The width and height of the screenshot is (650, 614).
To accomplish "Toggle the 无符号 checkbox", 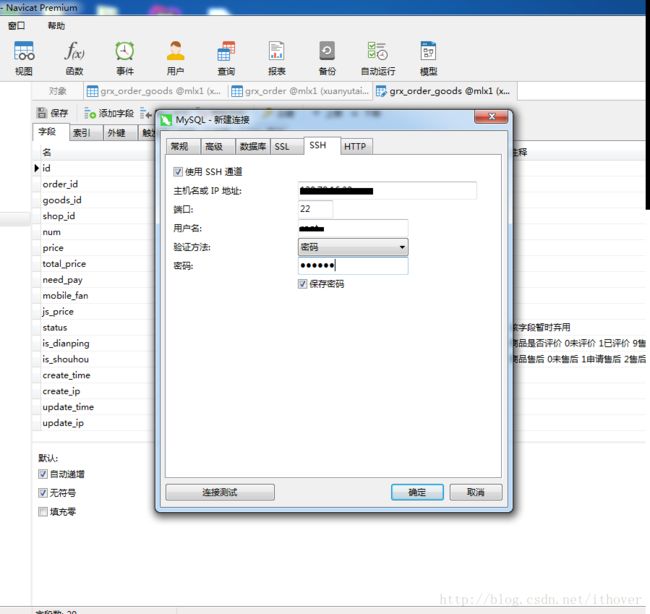I will (x=43, y=493).
